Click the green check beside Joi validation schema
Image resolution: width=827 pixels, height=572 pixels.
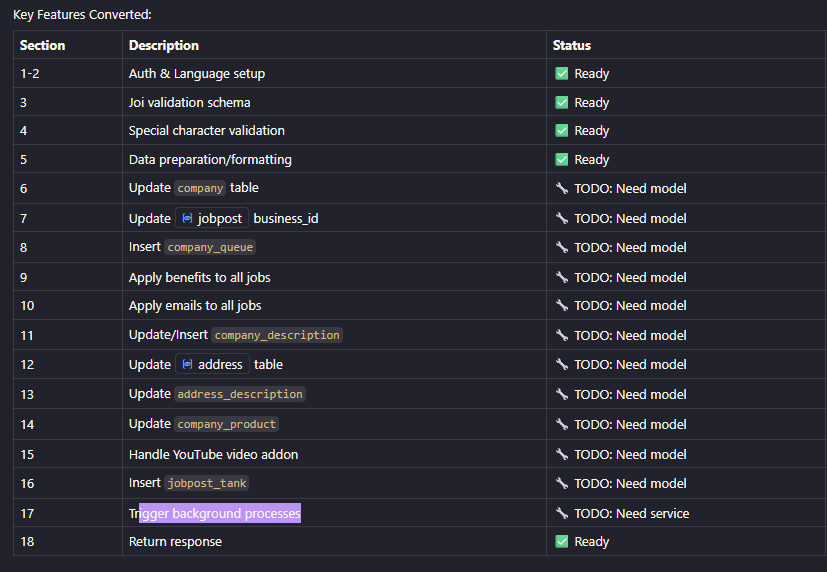562,102
